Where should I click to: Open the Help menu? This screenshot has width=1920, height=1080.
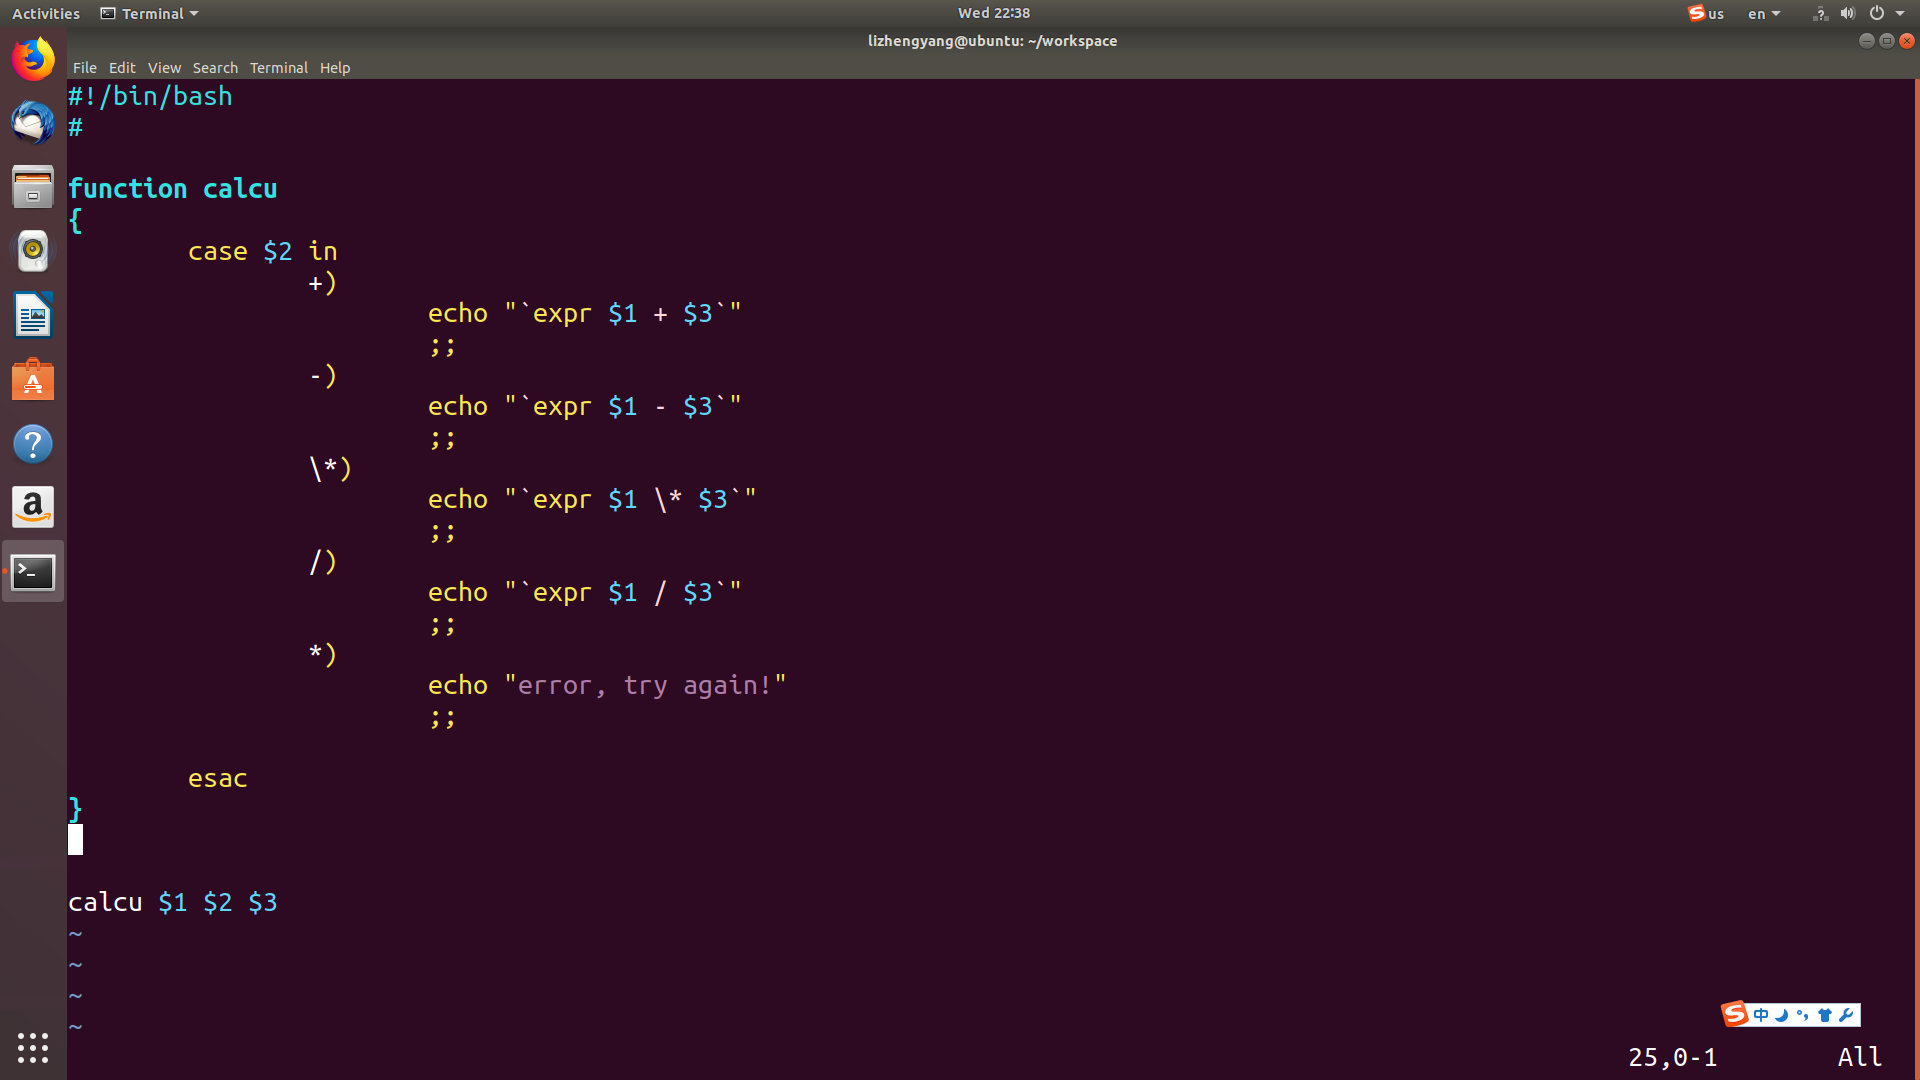click(x=335, y=68)
